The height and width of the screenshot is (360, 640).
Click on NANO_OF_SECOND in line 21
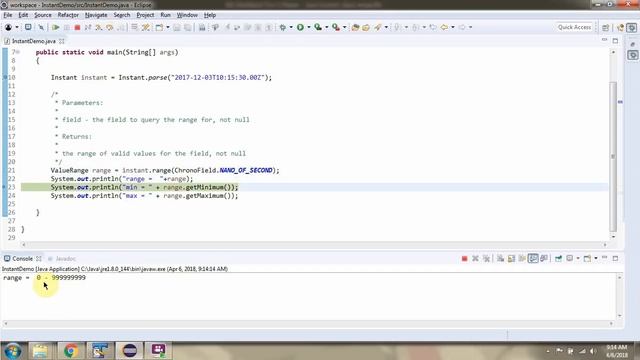point(246,170)
